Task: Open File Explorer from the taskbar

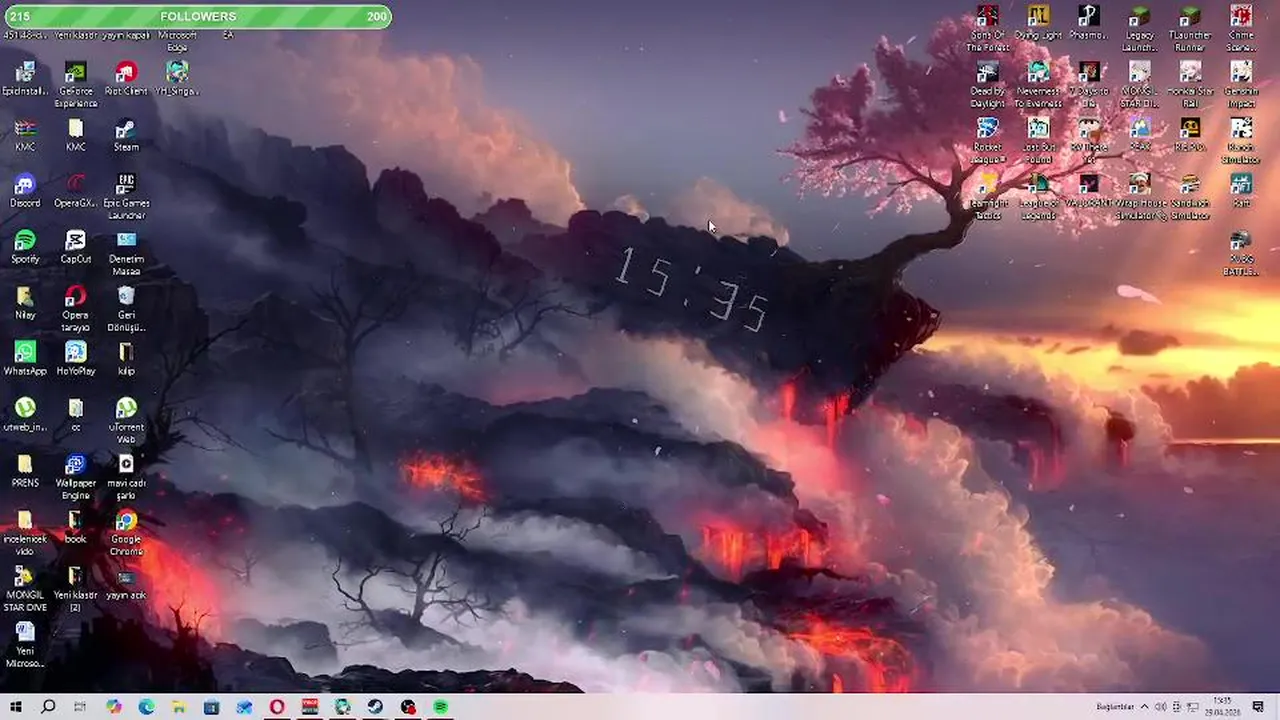Action: 178,707
